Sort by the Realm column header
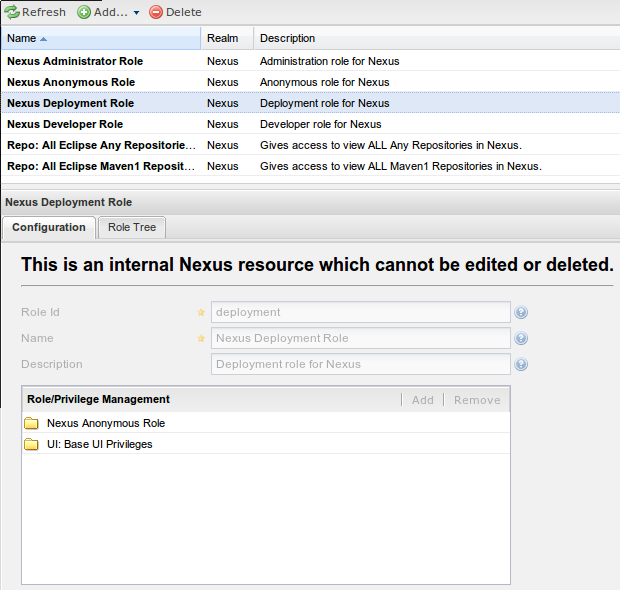This screenshot has width=620, height=590. tap(227, 38)
